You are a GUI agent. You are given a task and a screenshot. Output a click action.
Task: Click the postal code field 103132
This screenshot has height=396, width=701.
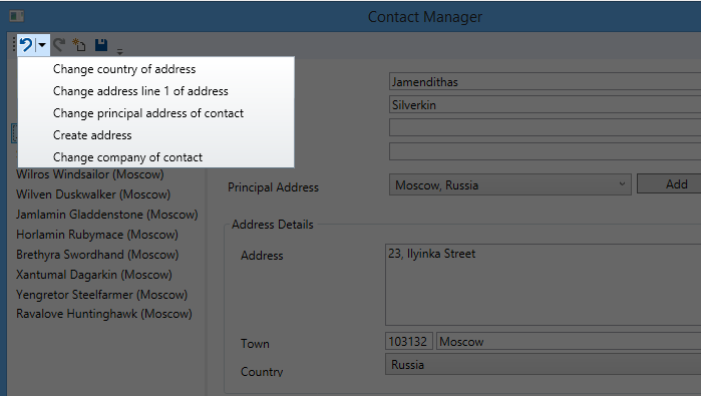pyautogui.click(x=409, y=341)
